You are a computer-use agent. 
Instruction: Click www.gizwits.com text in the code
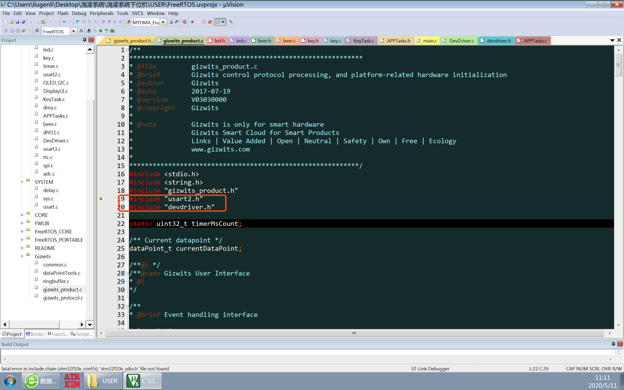point(220,149)
